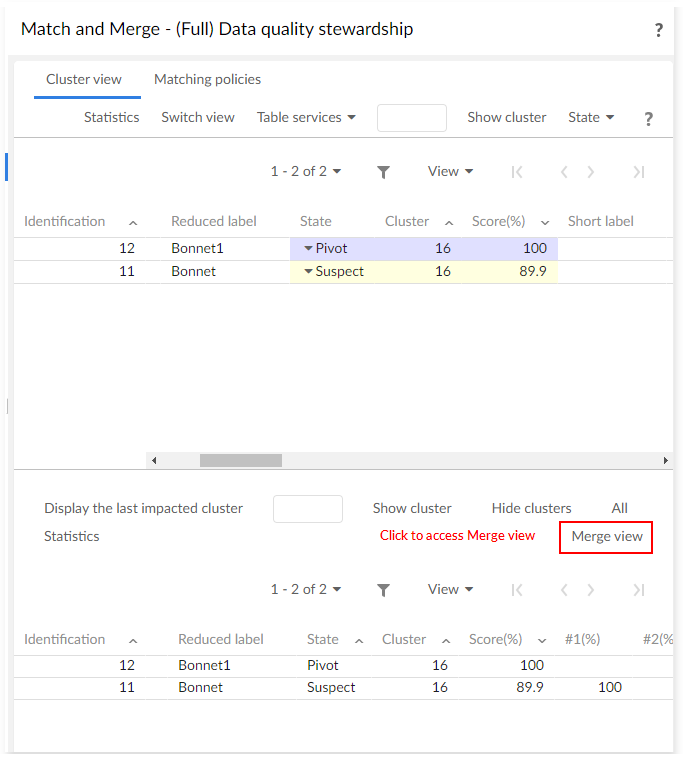
Task: Click the help icon beside State dropdown
Action: pyautogui.click(x=648, y=118)
